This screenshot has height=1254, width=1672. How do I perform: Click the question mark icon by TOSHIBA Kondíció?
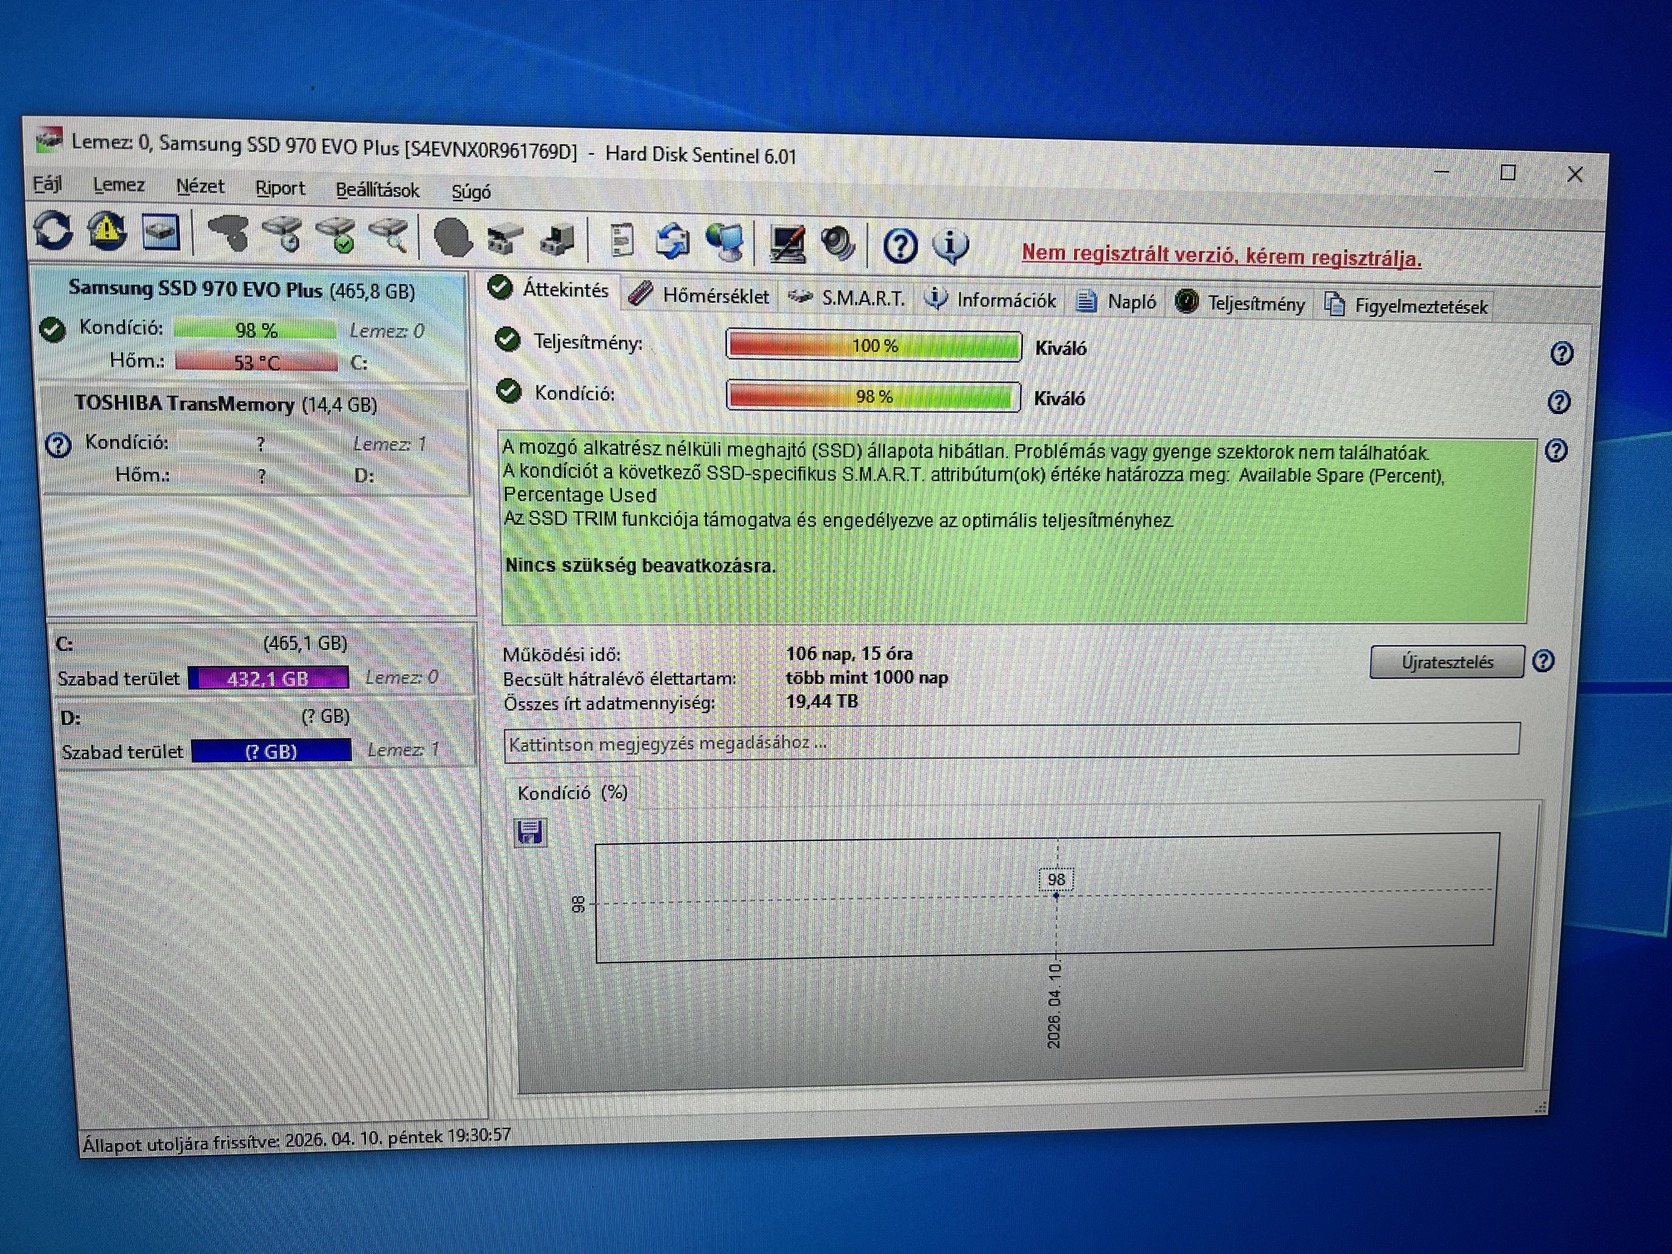[x=58, y=444]
